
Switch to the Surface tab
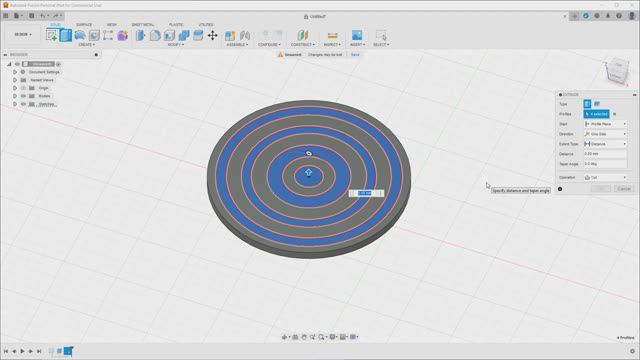(x=84, y=25)
